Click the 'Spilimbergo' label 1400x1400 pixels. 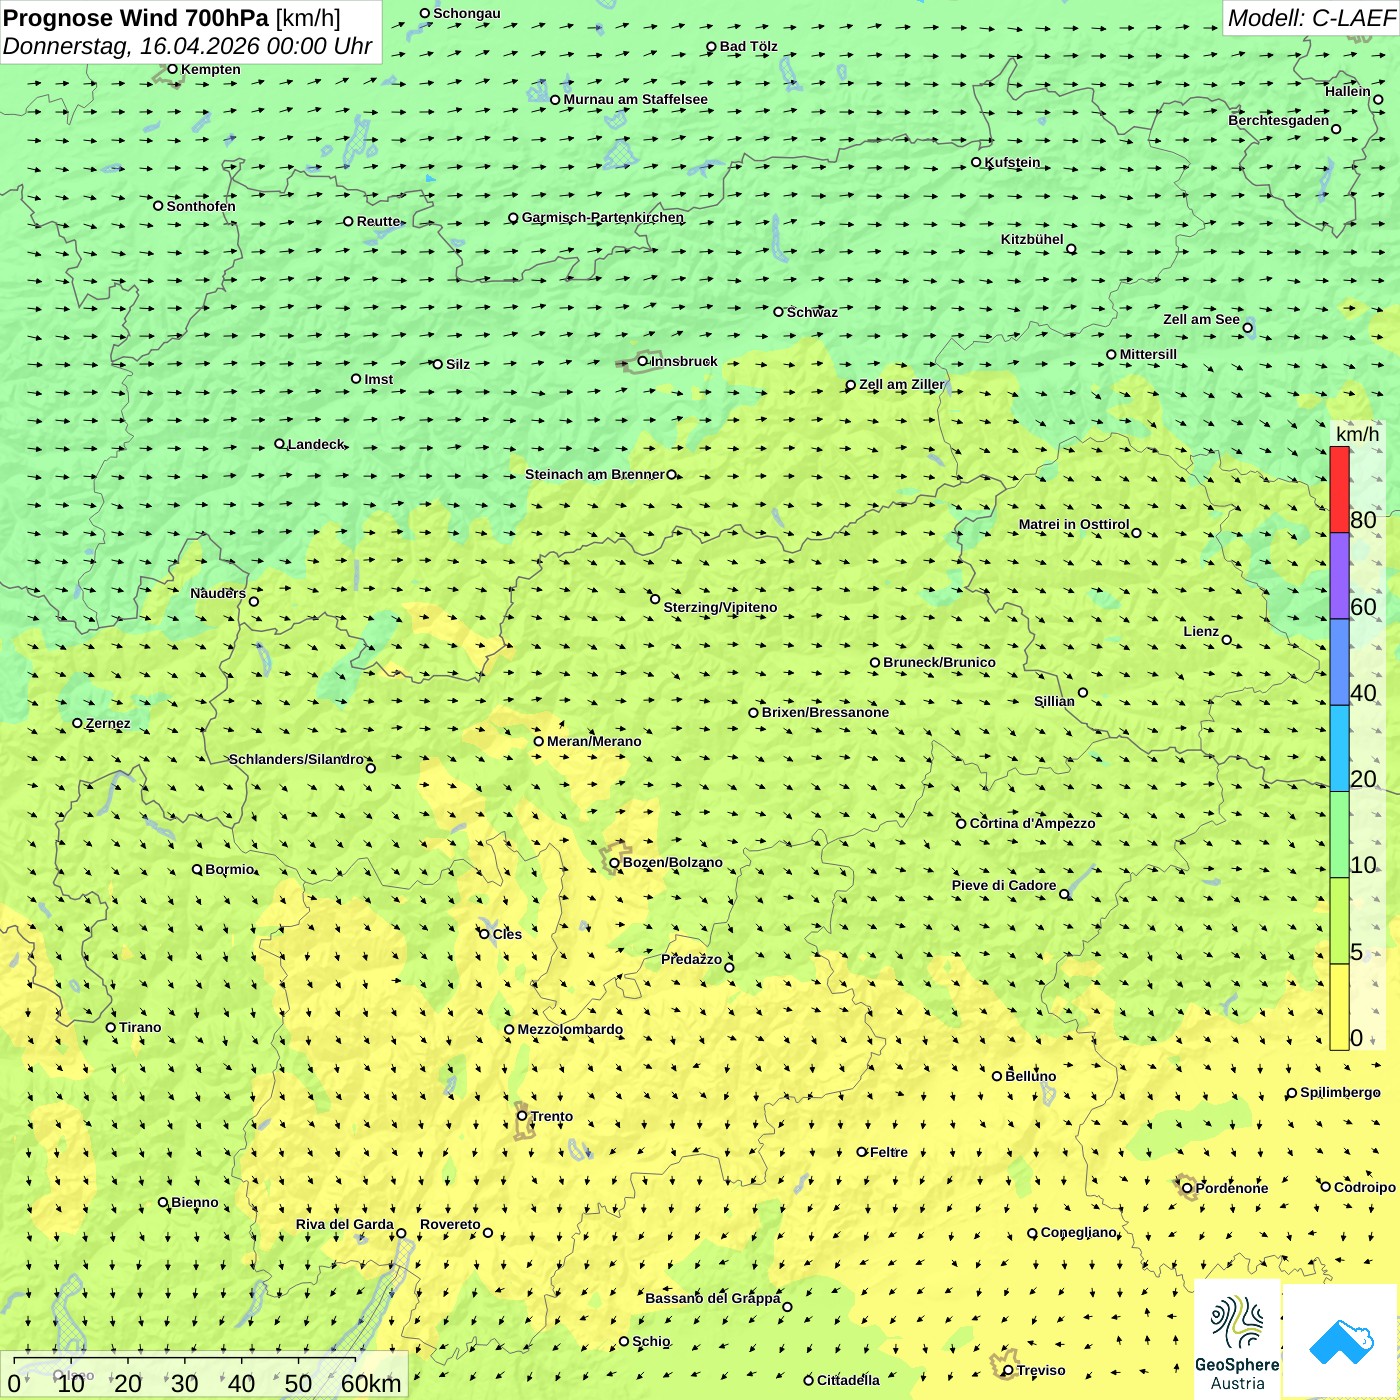click(1340, 1092)
